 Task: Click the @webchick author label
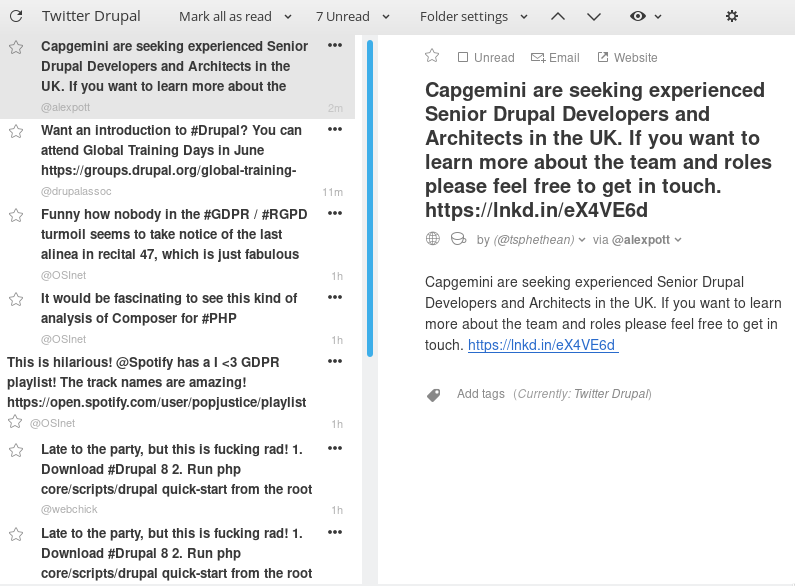(x=69, y=509)
